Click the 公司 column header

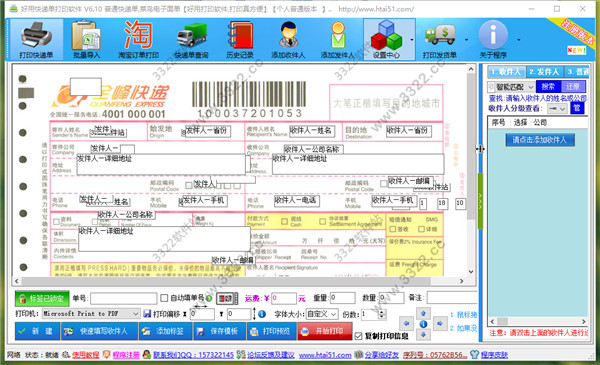pos(540,122)
